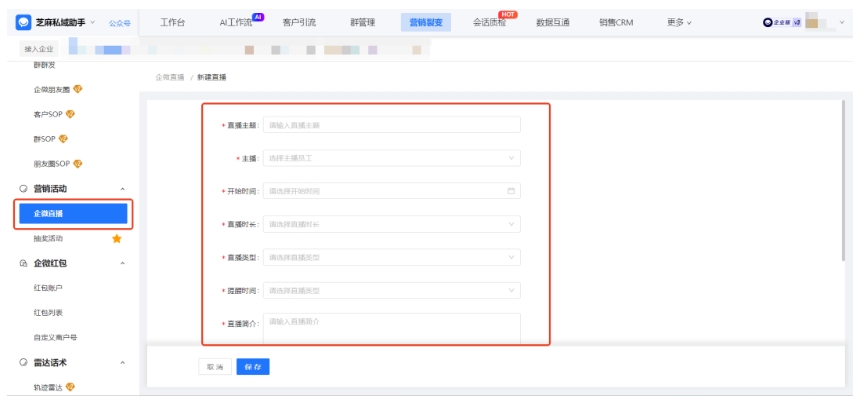The height and width of the screenshot is (406, 866).
Task: Click the diamond badge next to 客户SOP
Action: click(71, 114)
